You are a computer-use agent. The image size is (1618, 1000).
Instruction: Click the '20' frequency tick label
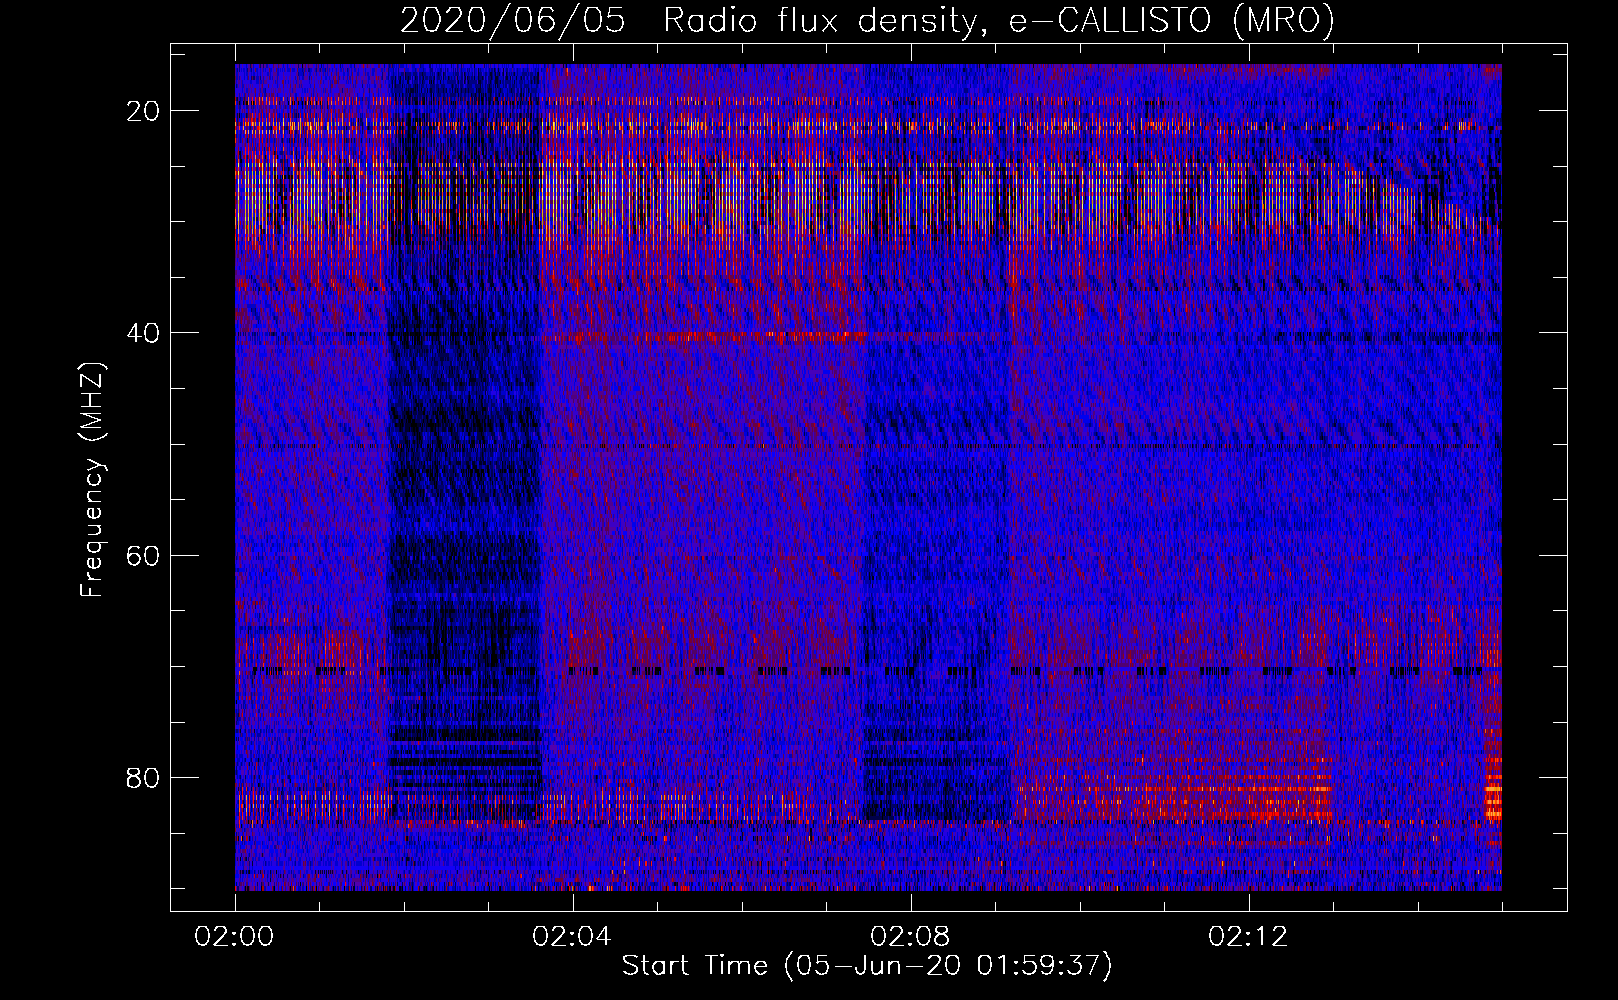(143, 111)
